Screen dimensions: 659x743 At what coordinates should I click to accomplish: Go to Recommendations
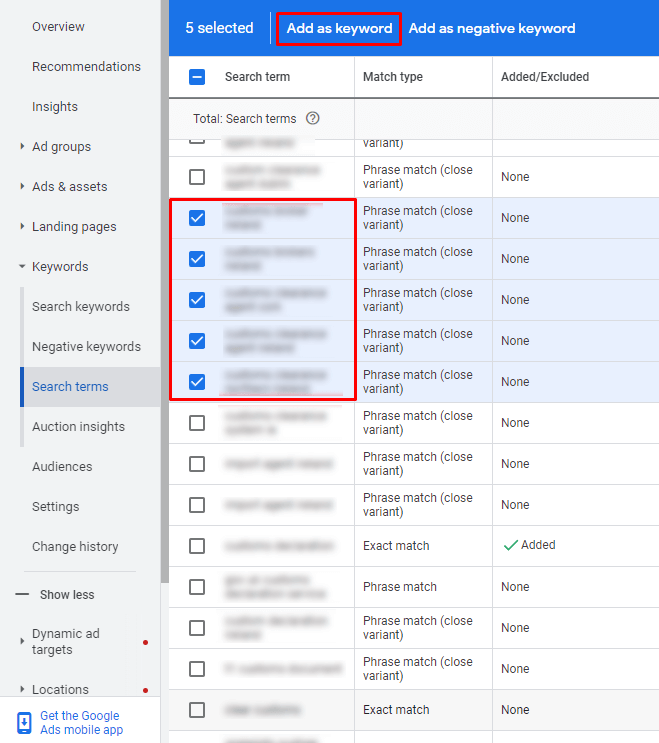[x=86, y=66]
